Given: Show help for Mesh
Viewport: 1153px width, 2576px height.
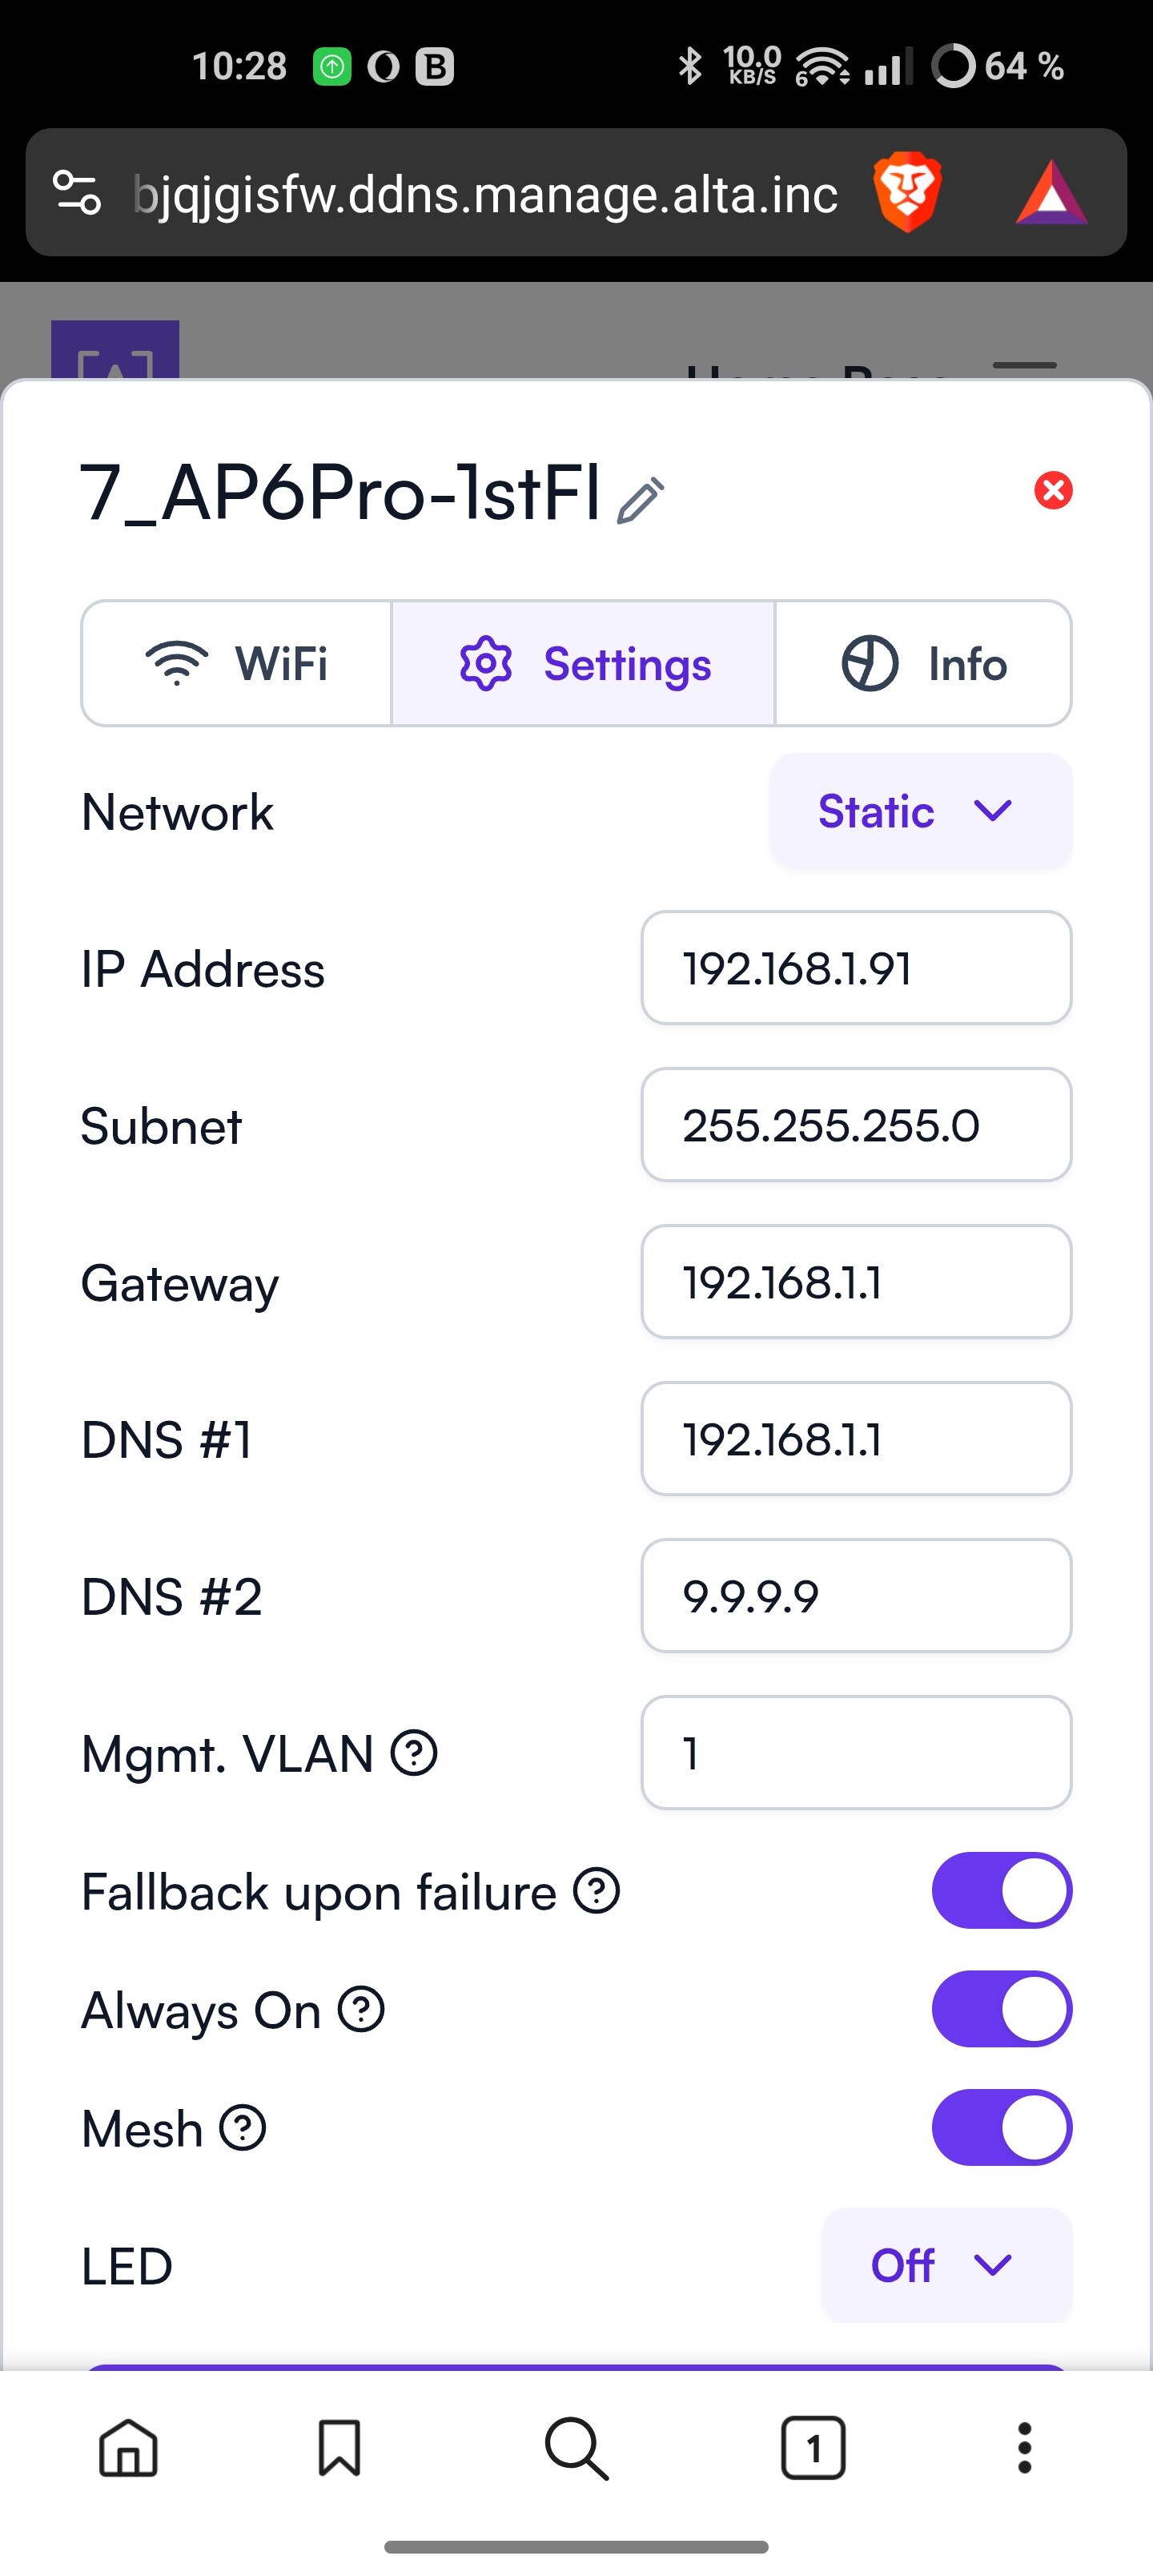Looking at the screenshot, I should [x=243, y=2127].
